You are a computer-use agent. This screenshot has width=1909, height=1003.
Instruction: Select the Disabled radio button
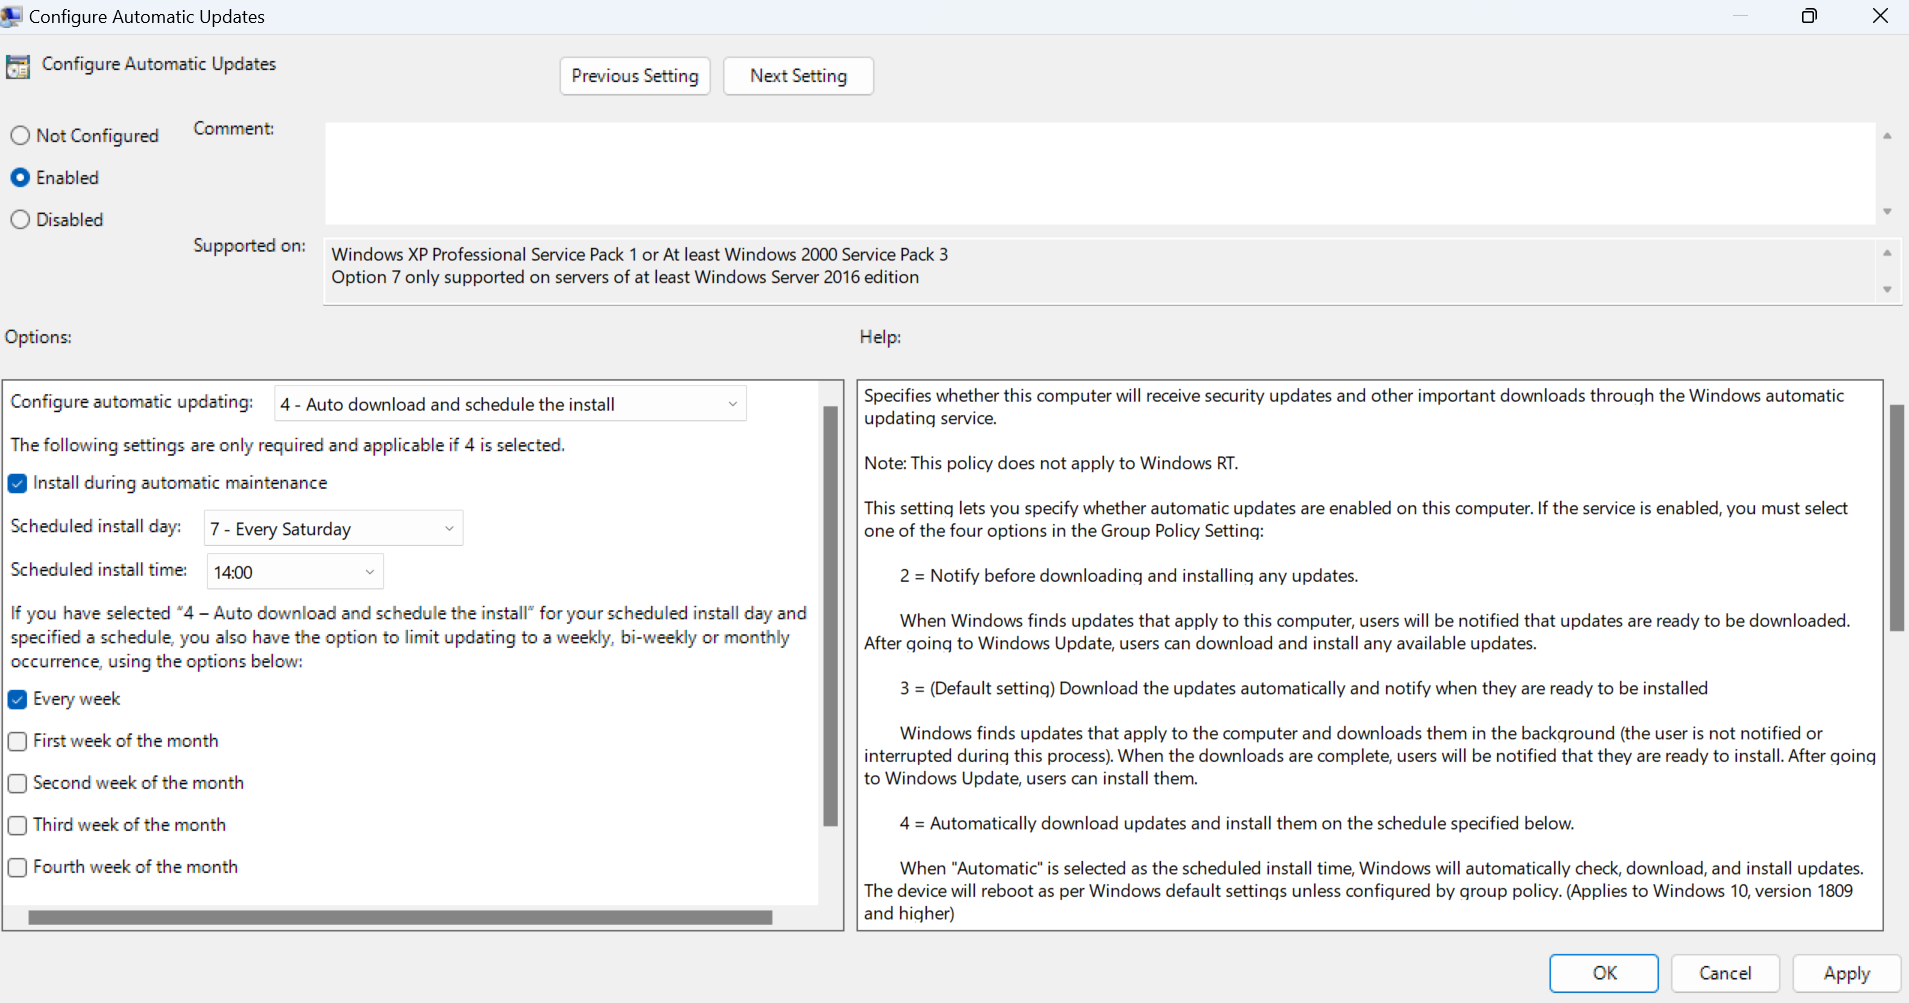click(20, 219)
